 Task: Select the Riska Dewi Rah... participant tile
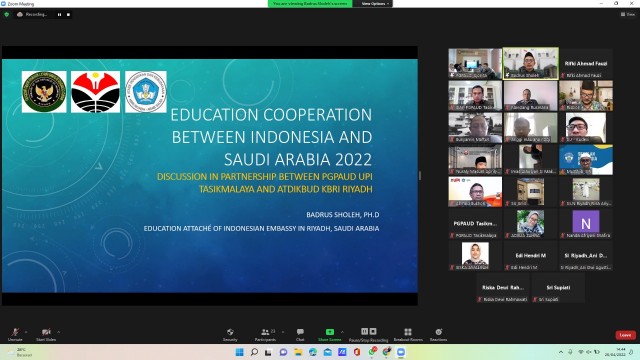[503, 288]
